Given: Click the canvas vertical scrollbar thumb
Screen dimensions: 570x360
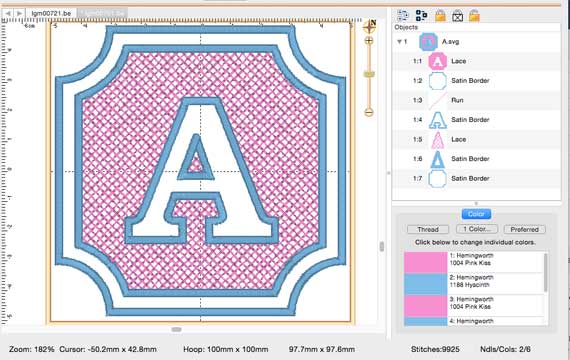Looking at the screenshot, I should tap(382, 247).
